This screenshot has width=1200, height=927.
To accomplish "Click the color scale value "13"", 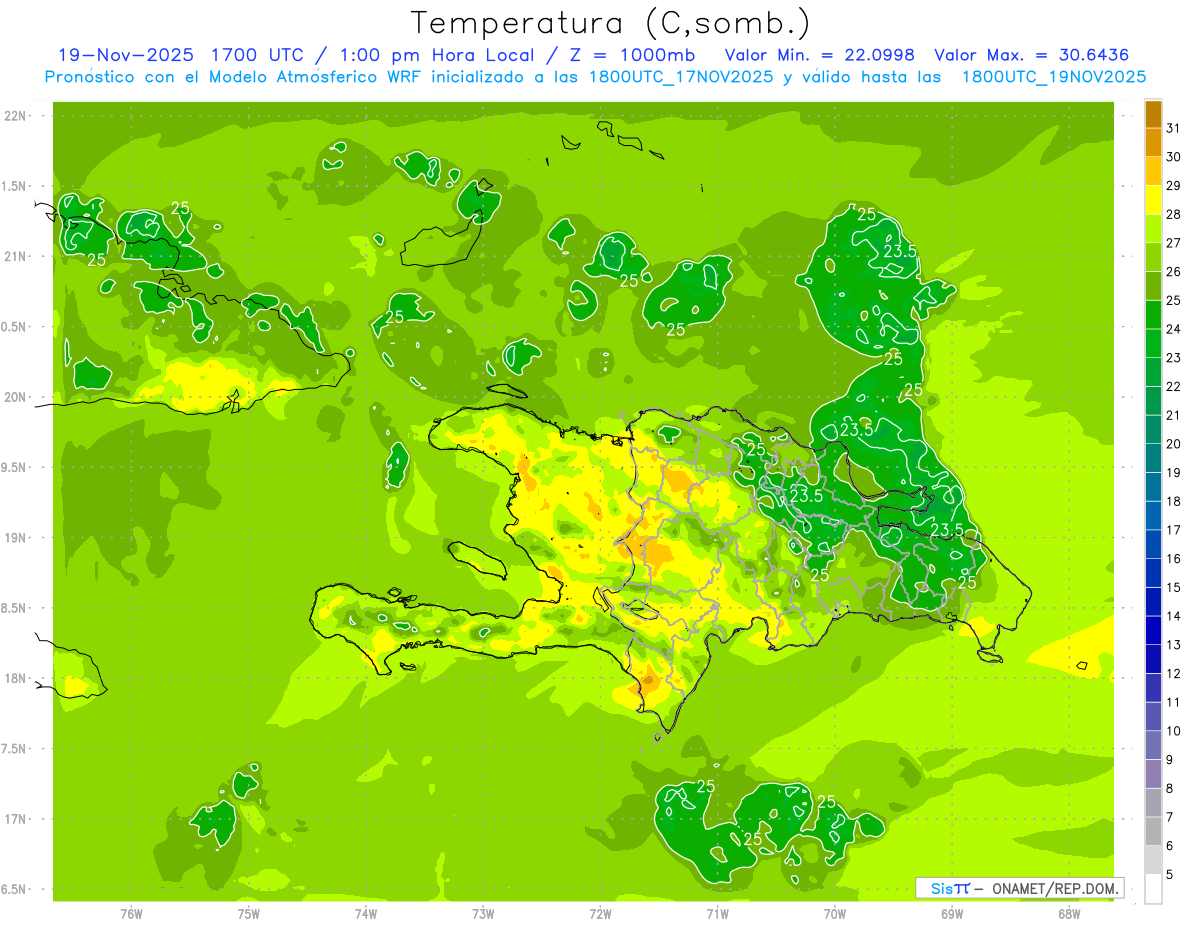I will (1173, 644).
